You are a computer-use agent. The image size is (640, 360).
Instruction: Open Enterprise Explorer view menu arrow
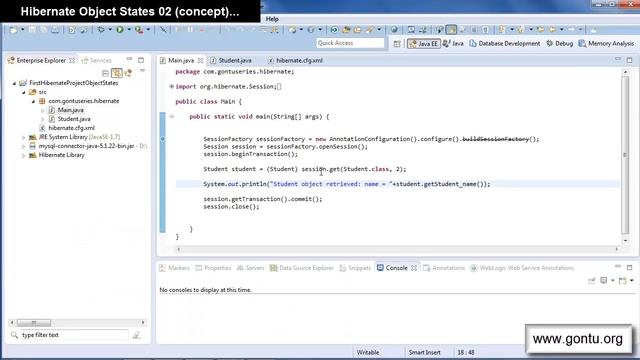[142, 71]
